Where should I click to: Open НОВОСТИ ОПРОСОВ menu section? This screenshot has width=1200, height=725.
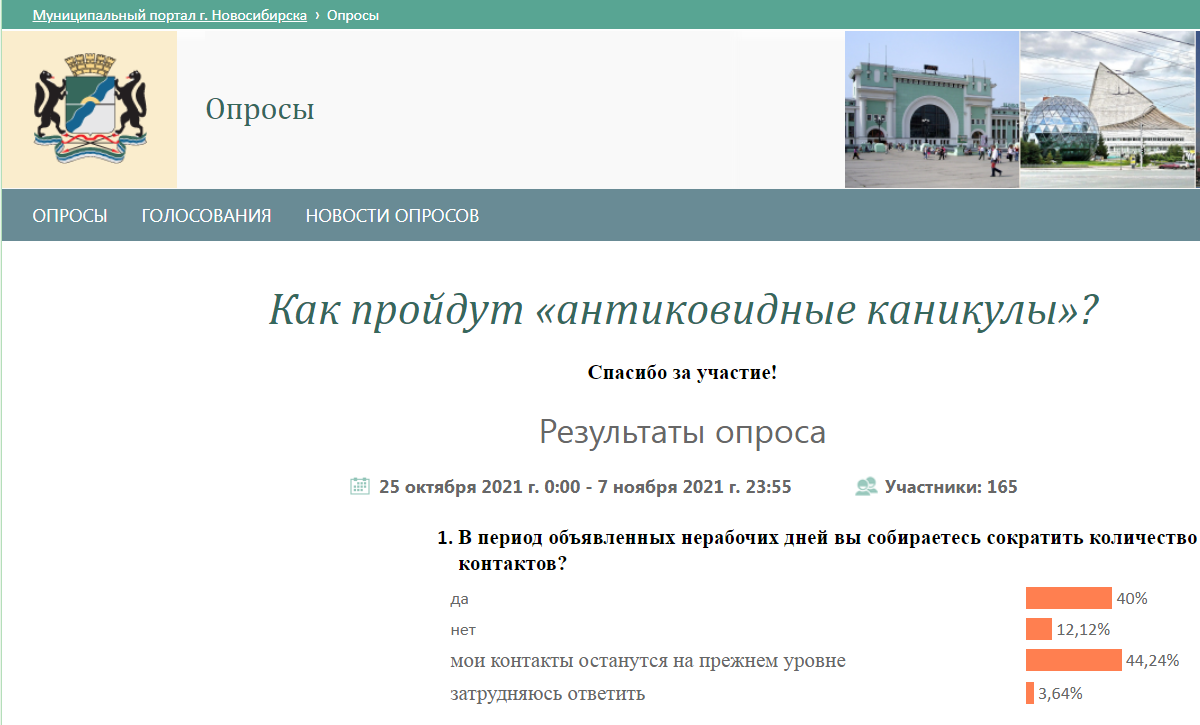tap(392, 215)
